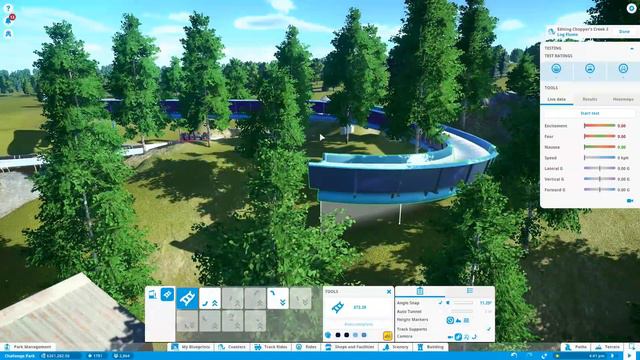Click the undo arrow in status bar
The width and height of the screenshot is (640, 360).
tap(514, 356)
